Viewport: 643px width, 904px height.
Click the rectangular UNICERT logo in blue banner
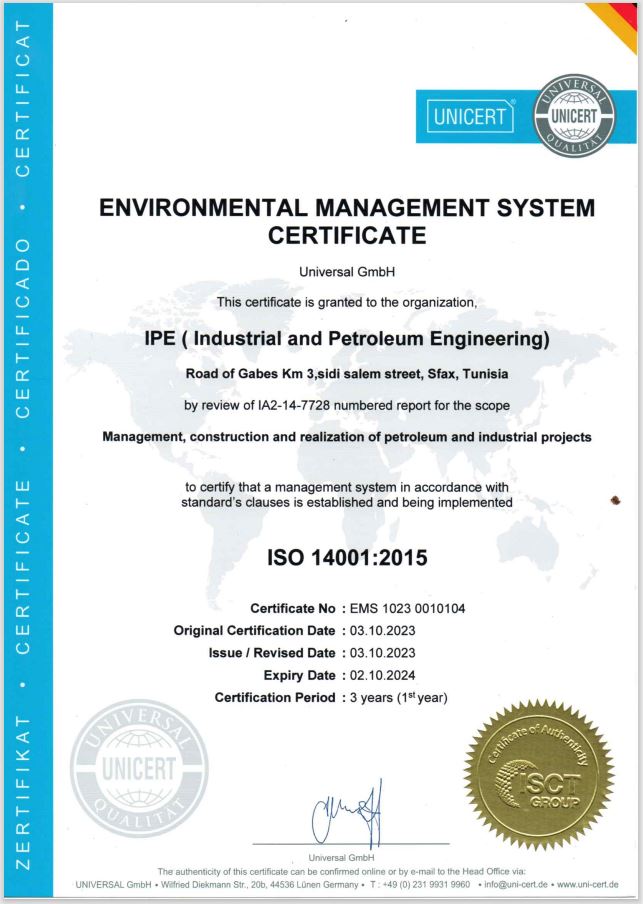pyautogui.click(x=471, y=117)
